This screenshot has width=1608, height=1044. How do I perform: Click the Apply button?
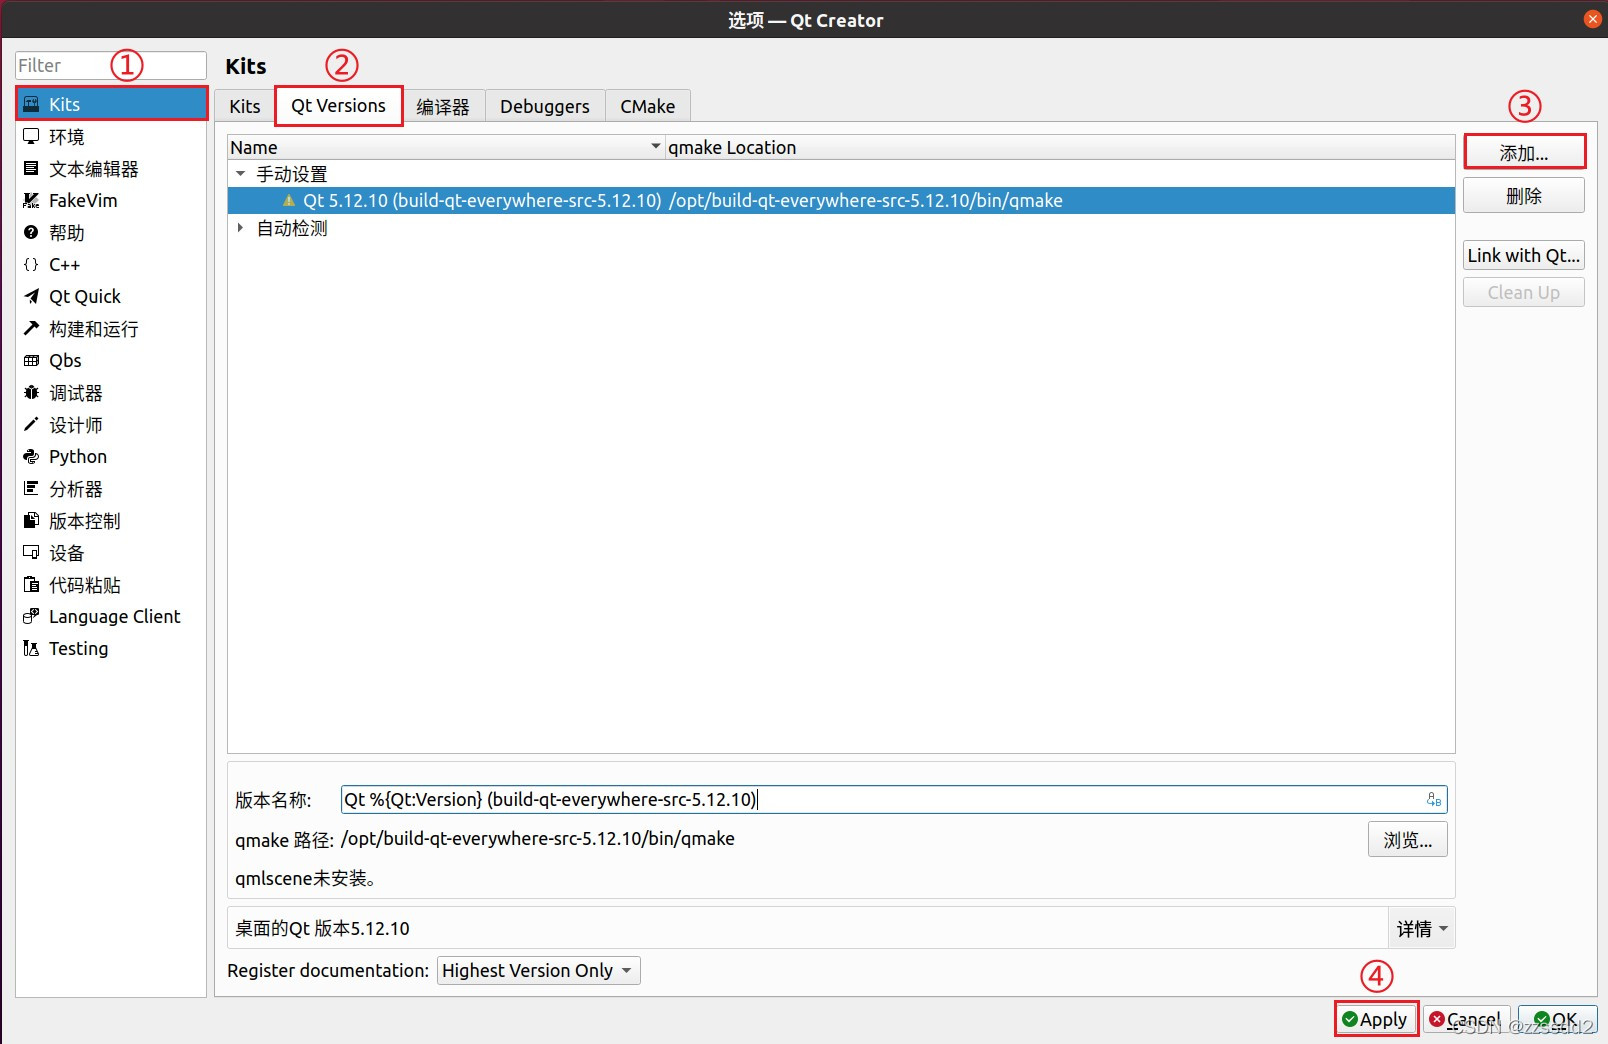coord(1376,1019)
